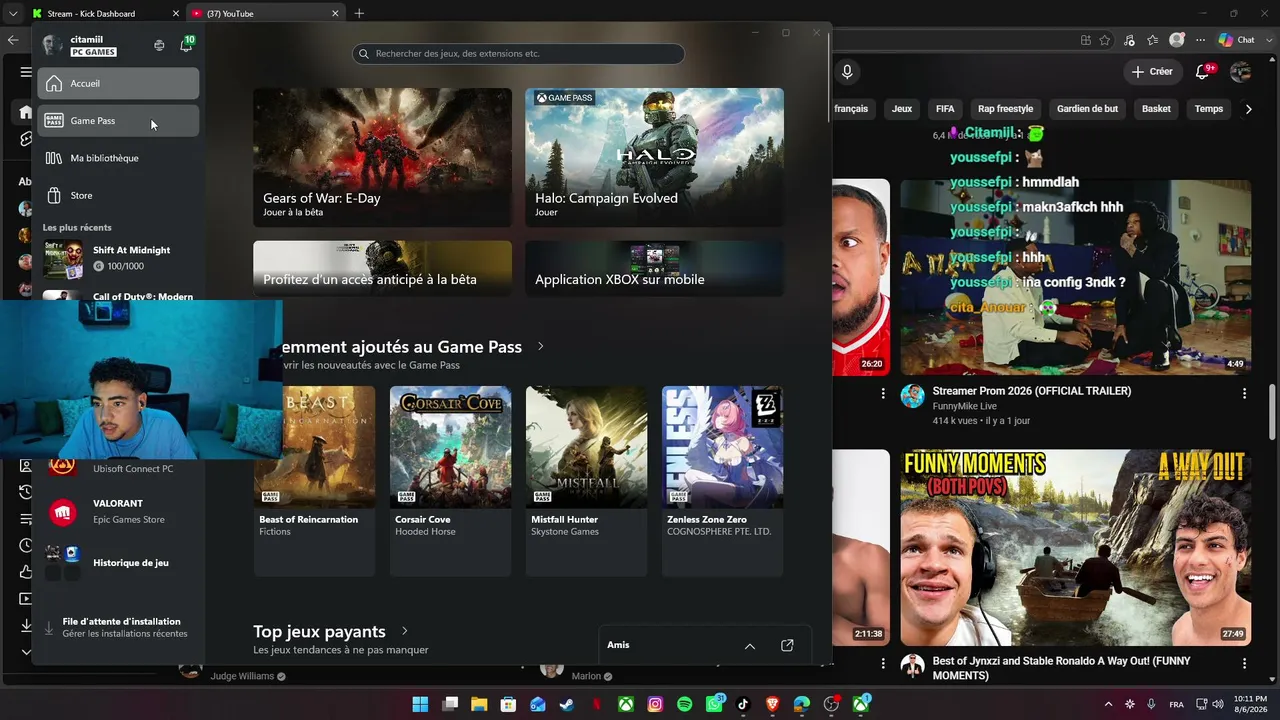Show more YouTube filter chips arrow

click(x=1248, y=109)
